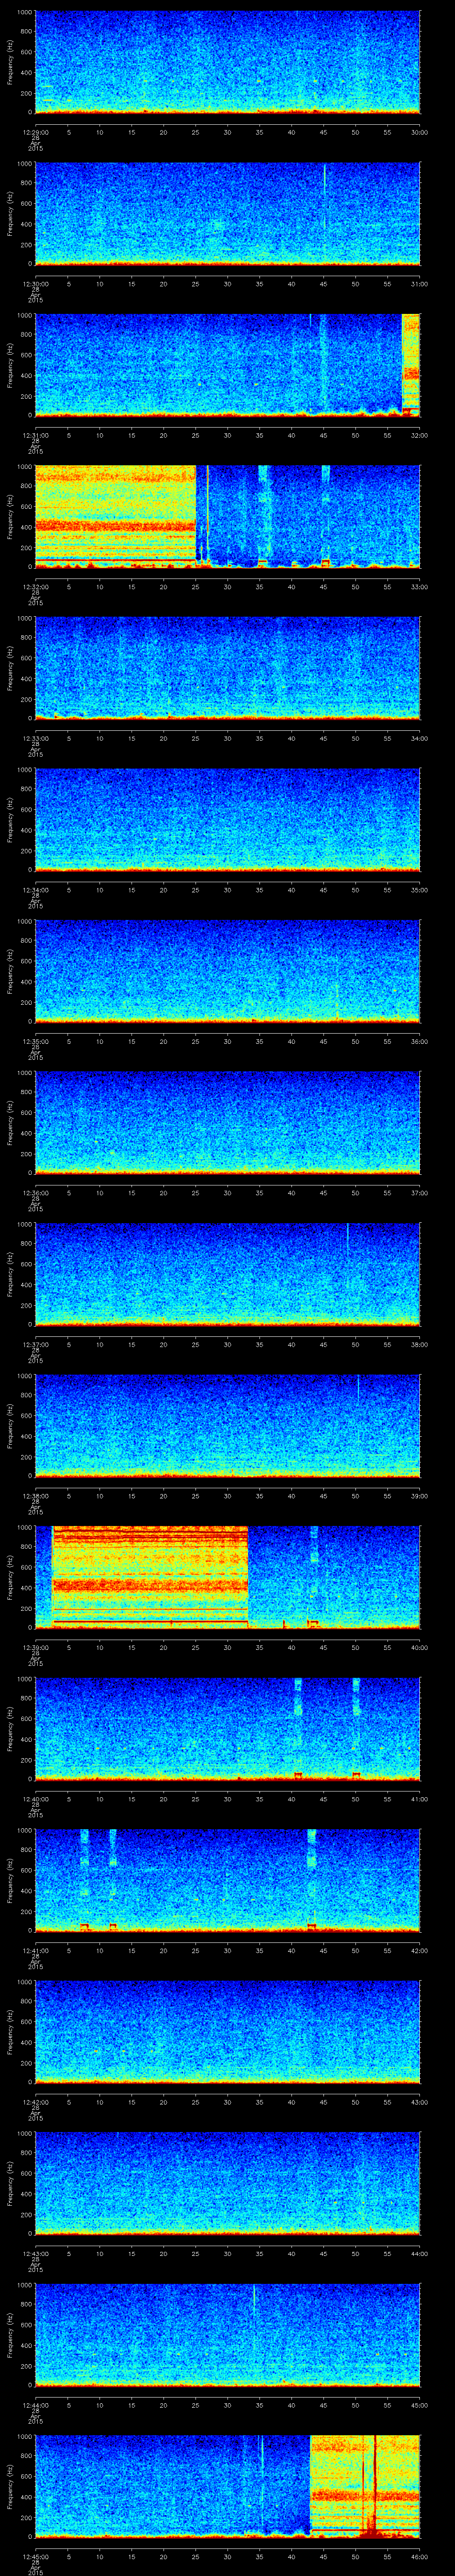455x2576 pixels.
Task: Click the 12:42:00 start time label
Action: 35,2102
